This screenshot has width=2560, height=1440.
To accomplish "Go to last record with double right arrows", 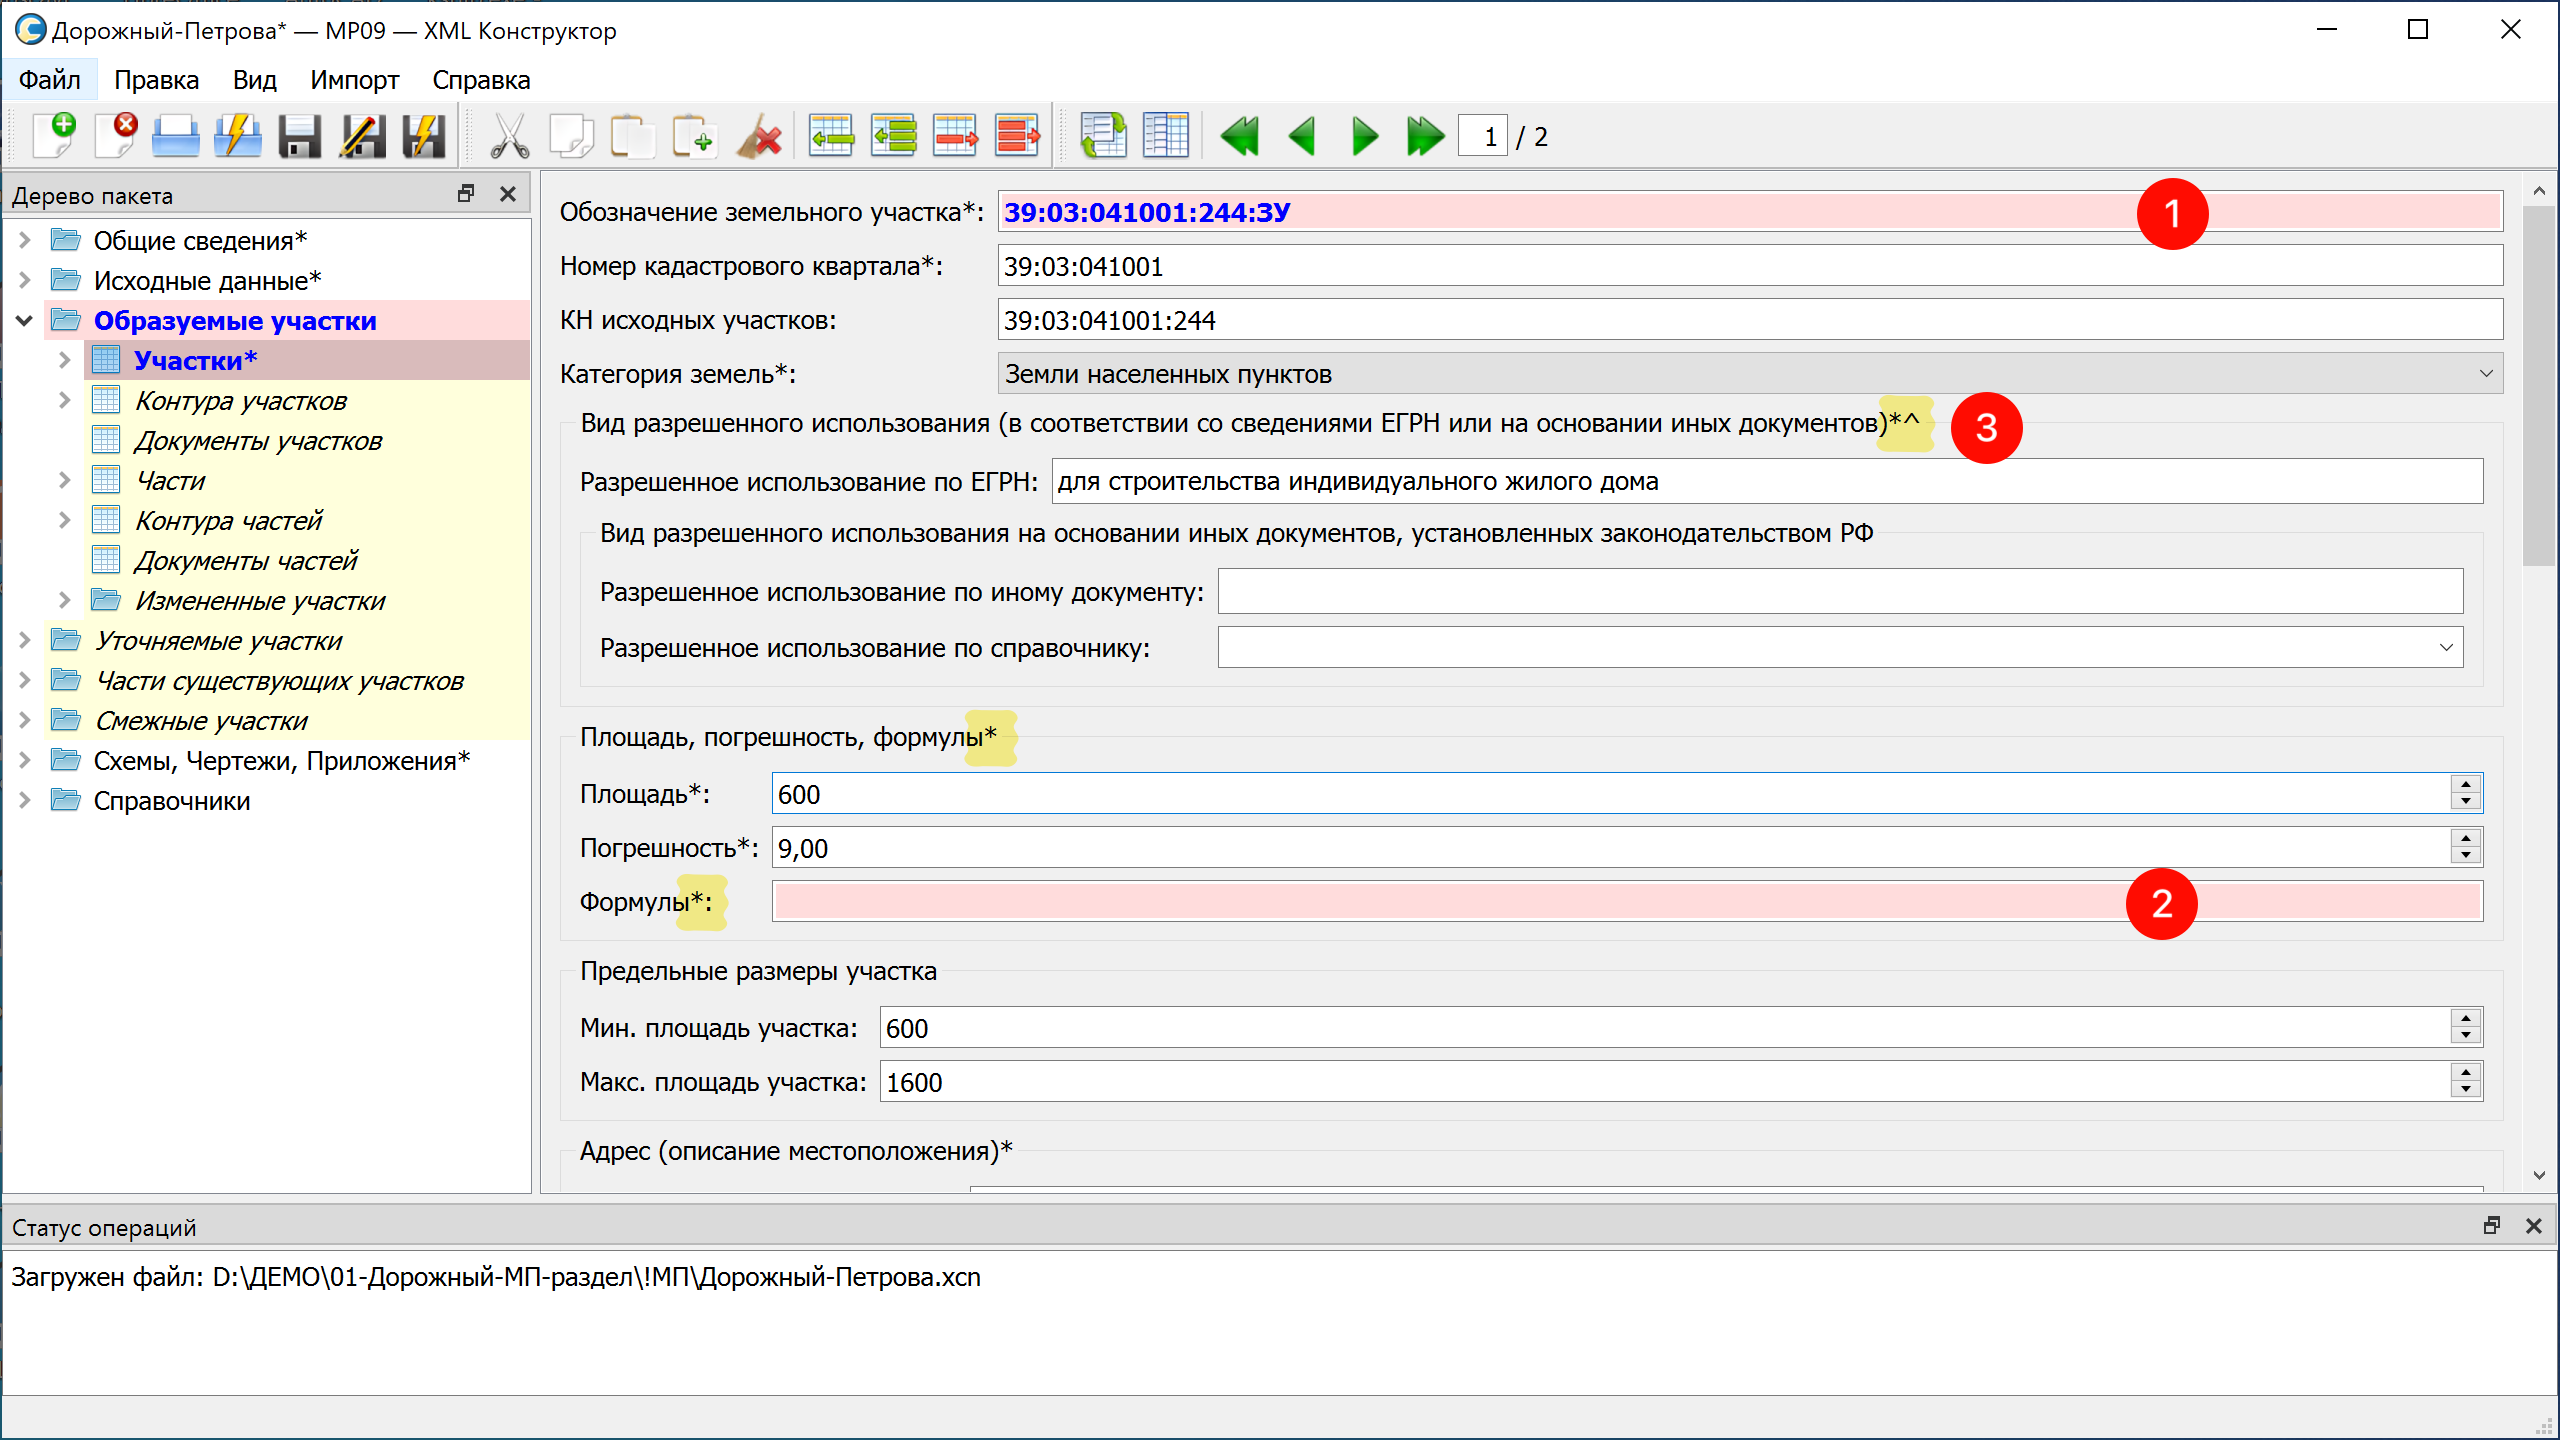I will click(1425, 135).
